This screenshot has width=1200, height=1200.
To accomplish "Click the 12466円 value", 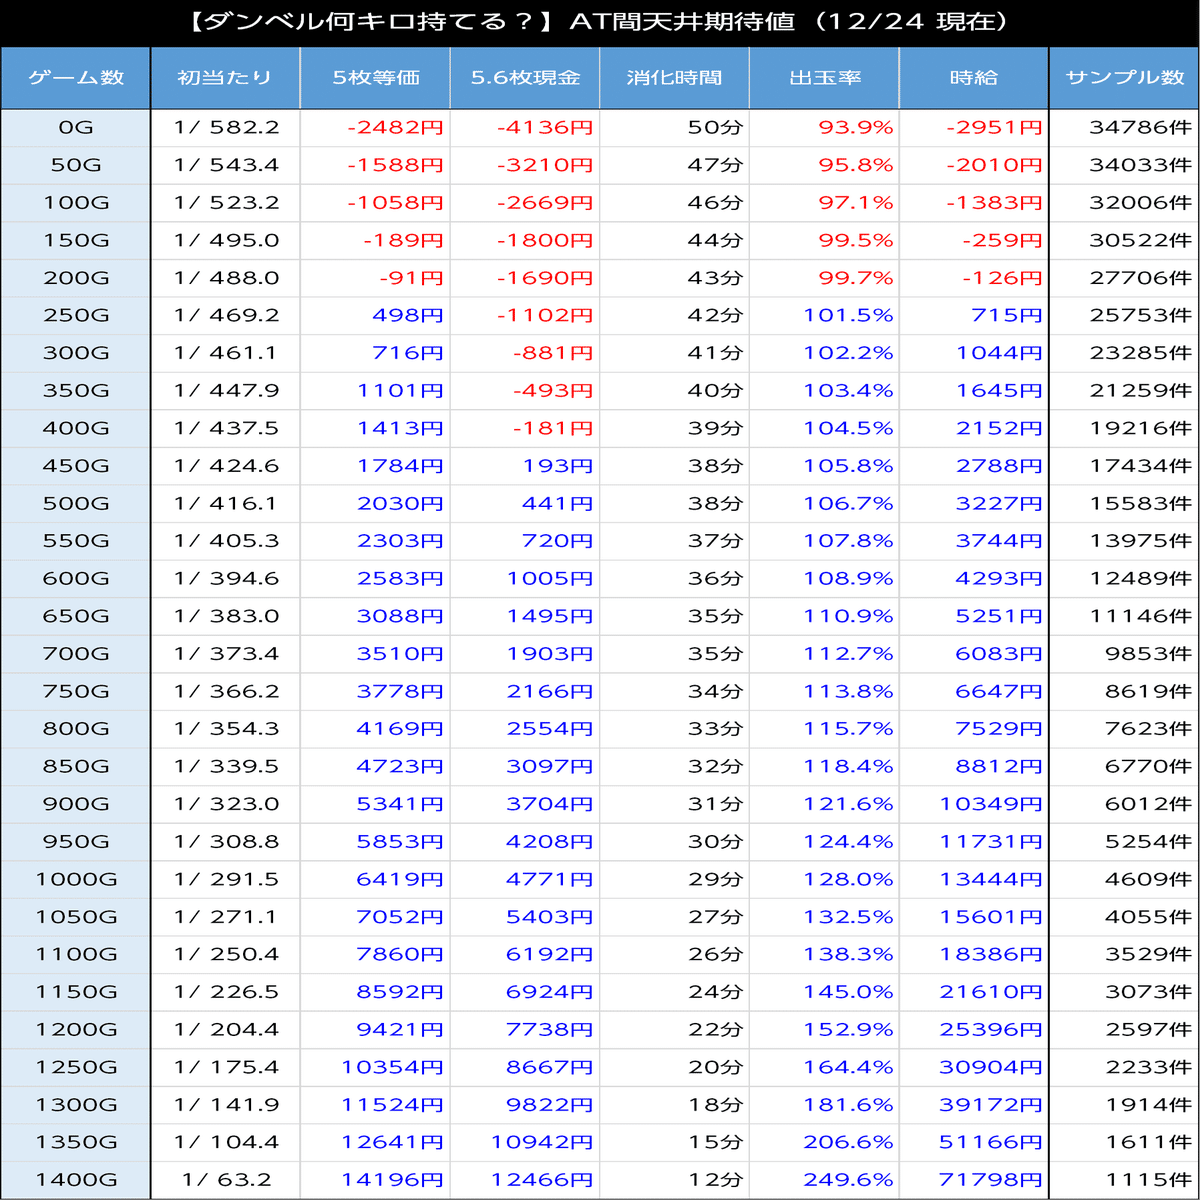I will [x=542, y=1180].
